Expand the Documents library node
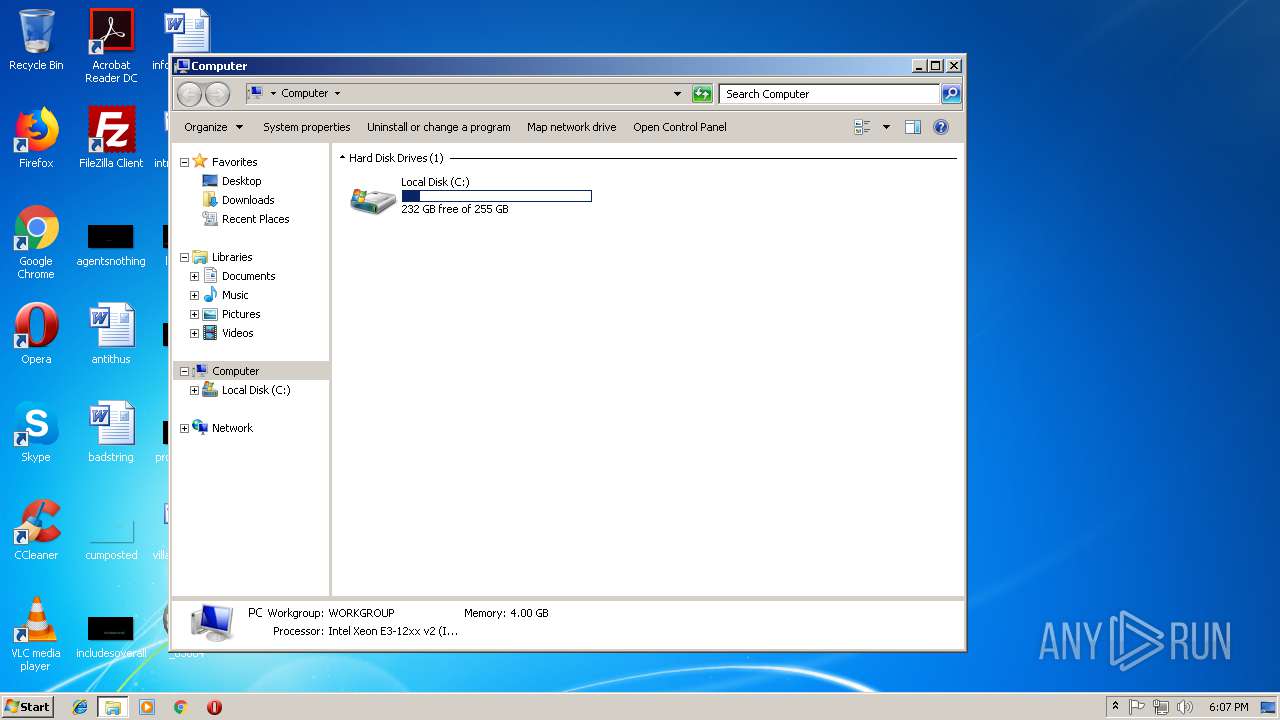 (x=194, y=276)
